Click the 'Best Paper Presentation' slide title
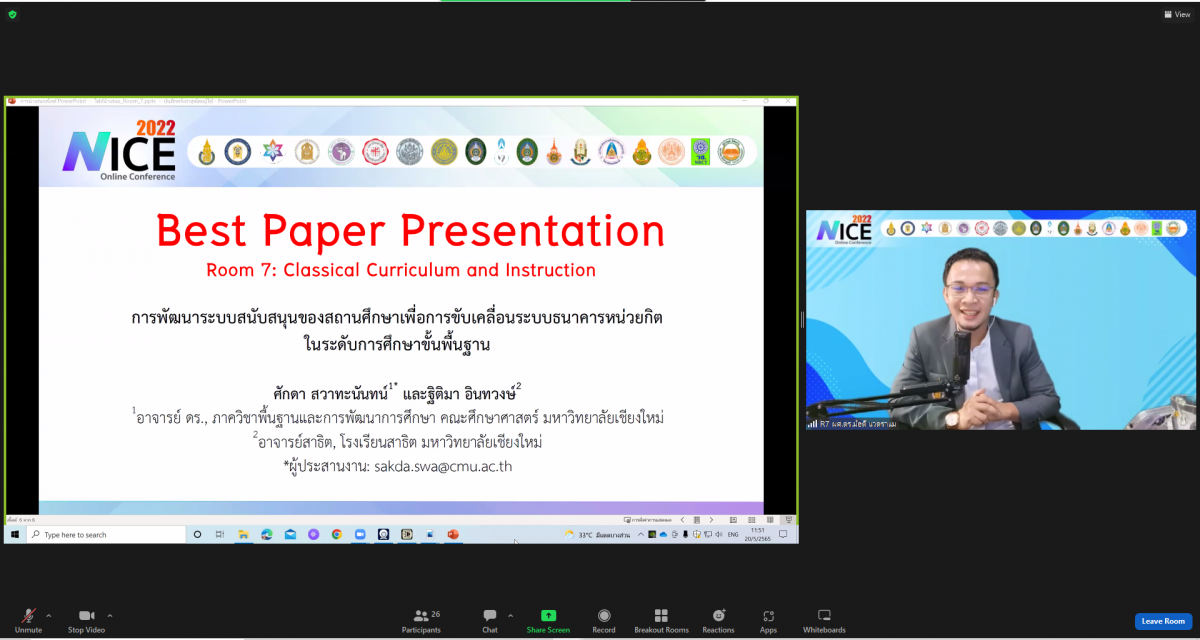 coord(410,231)
